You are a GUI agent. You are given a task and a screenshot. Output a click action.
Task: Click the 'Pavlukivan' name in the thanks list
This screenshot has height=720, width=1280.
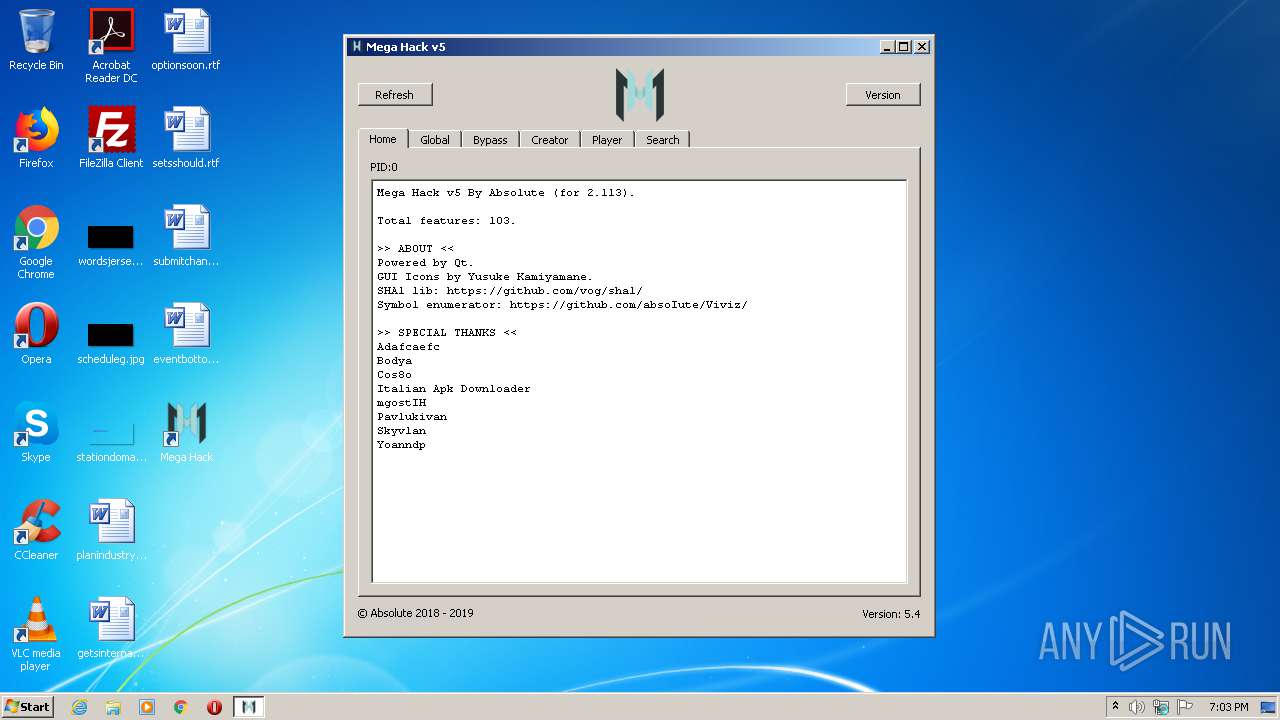click(412, 417)
